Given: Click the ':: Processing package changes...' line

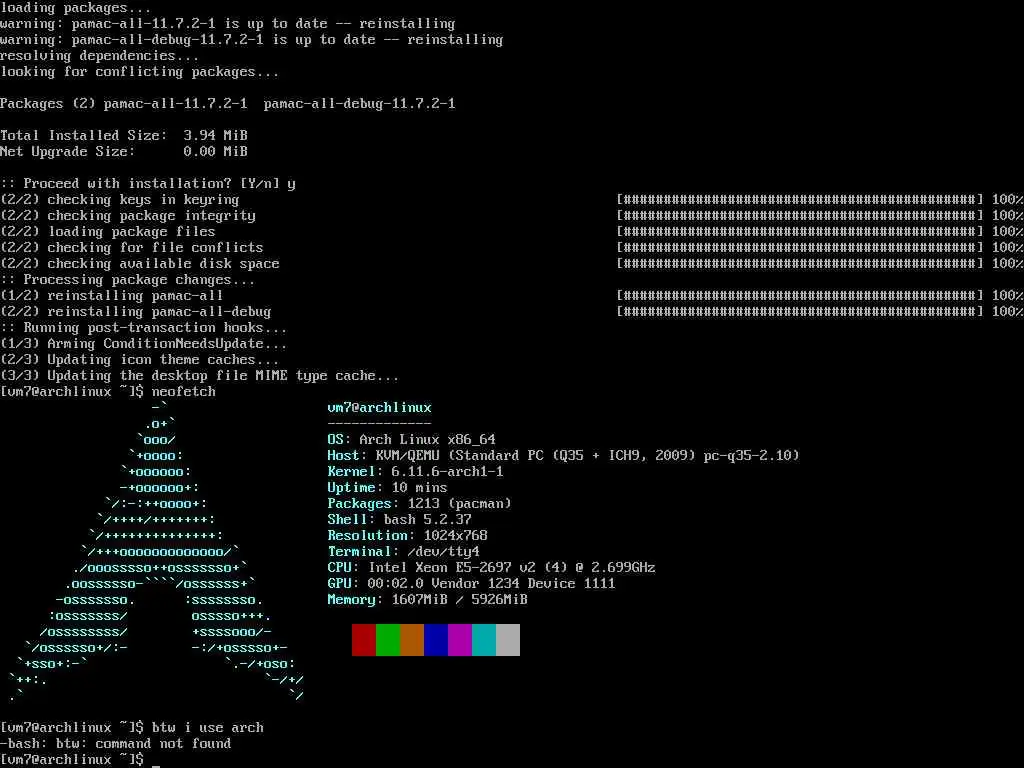Looking at the screenshot, I should 128,280.
